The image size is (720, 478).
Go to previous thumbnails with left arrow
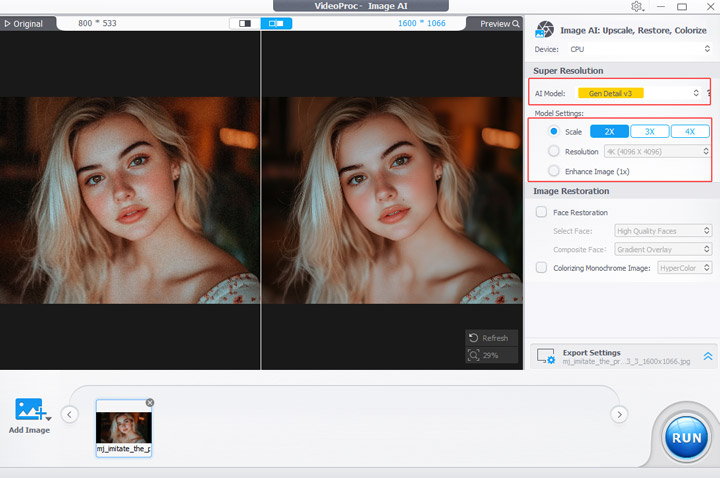point(69,415)
